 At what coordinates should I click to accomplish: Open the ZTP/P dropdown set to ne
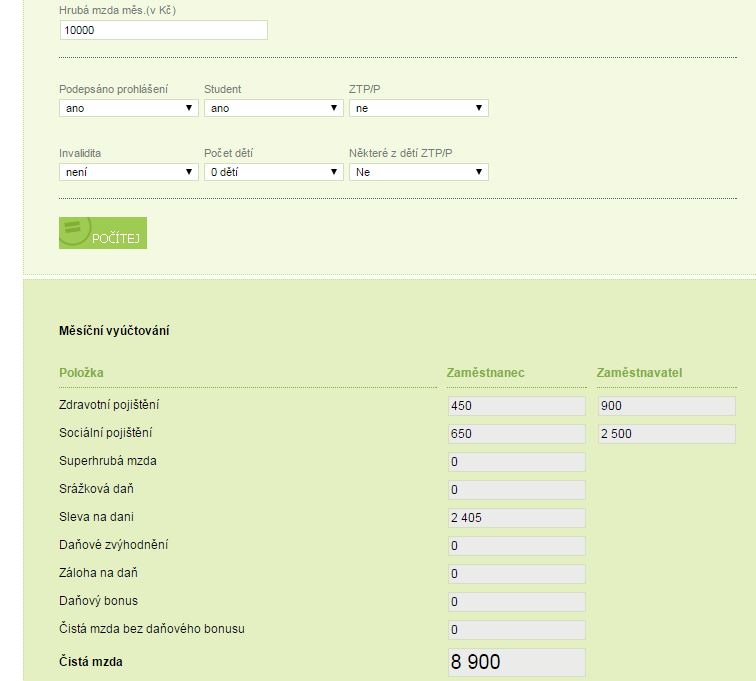pos(418,108)
